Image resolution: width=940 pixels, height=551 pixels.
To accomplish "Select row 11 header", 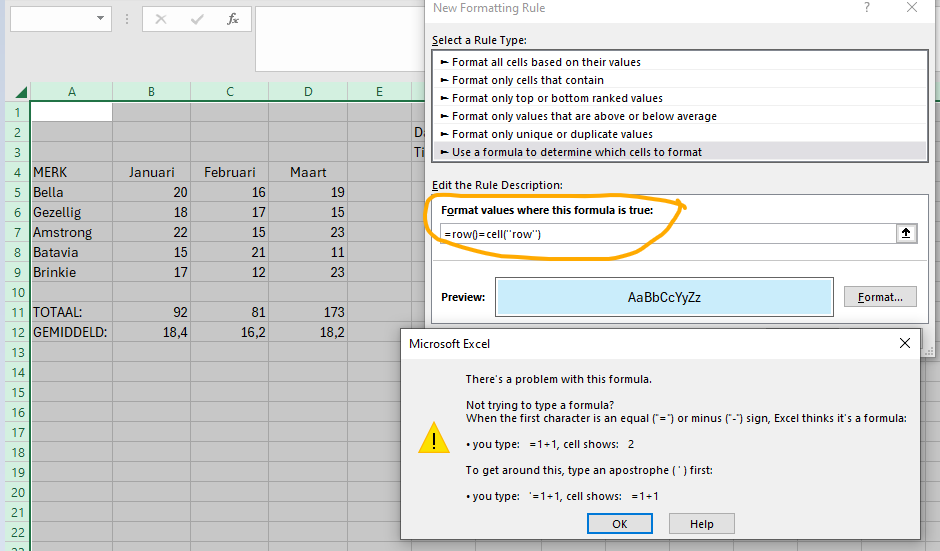I will point(17,312).
